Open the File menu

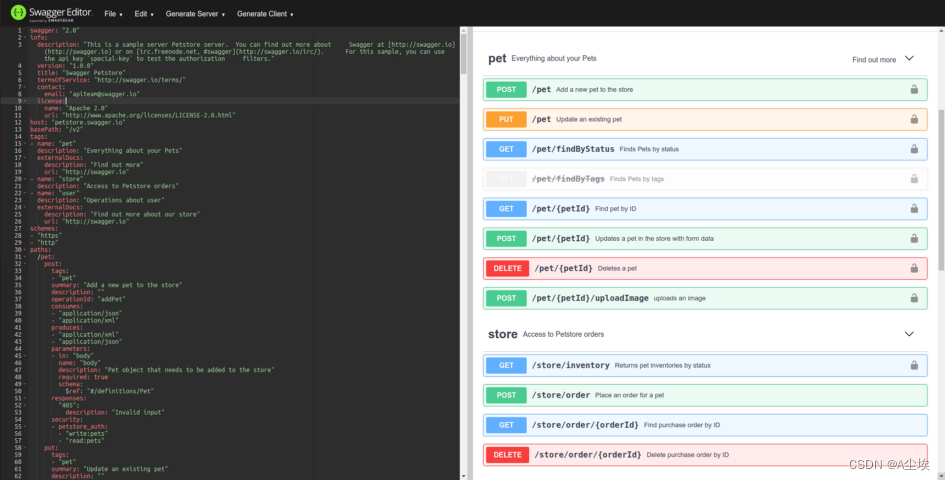tap(113, 14)
